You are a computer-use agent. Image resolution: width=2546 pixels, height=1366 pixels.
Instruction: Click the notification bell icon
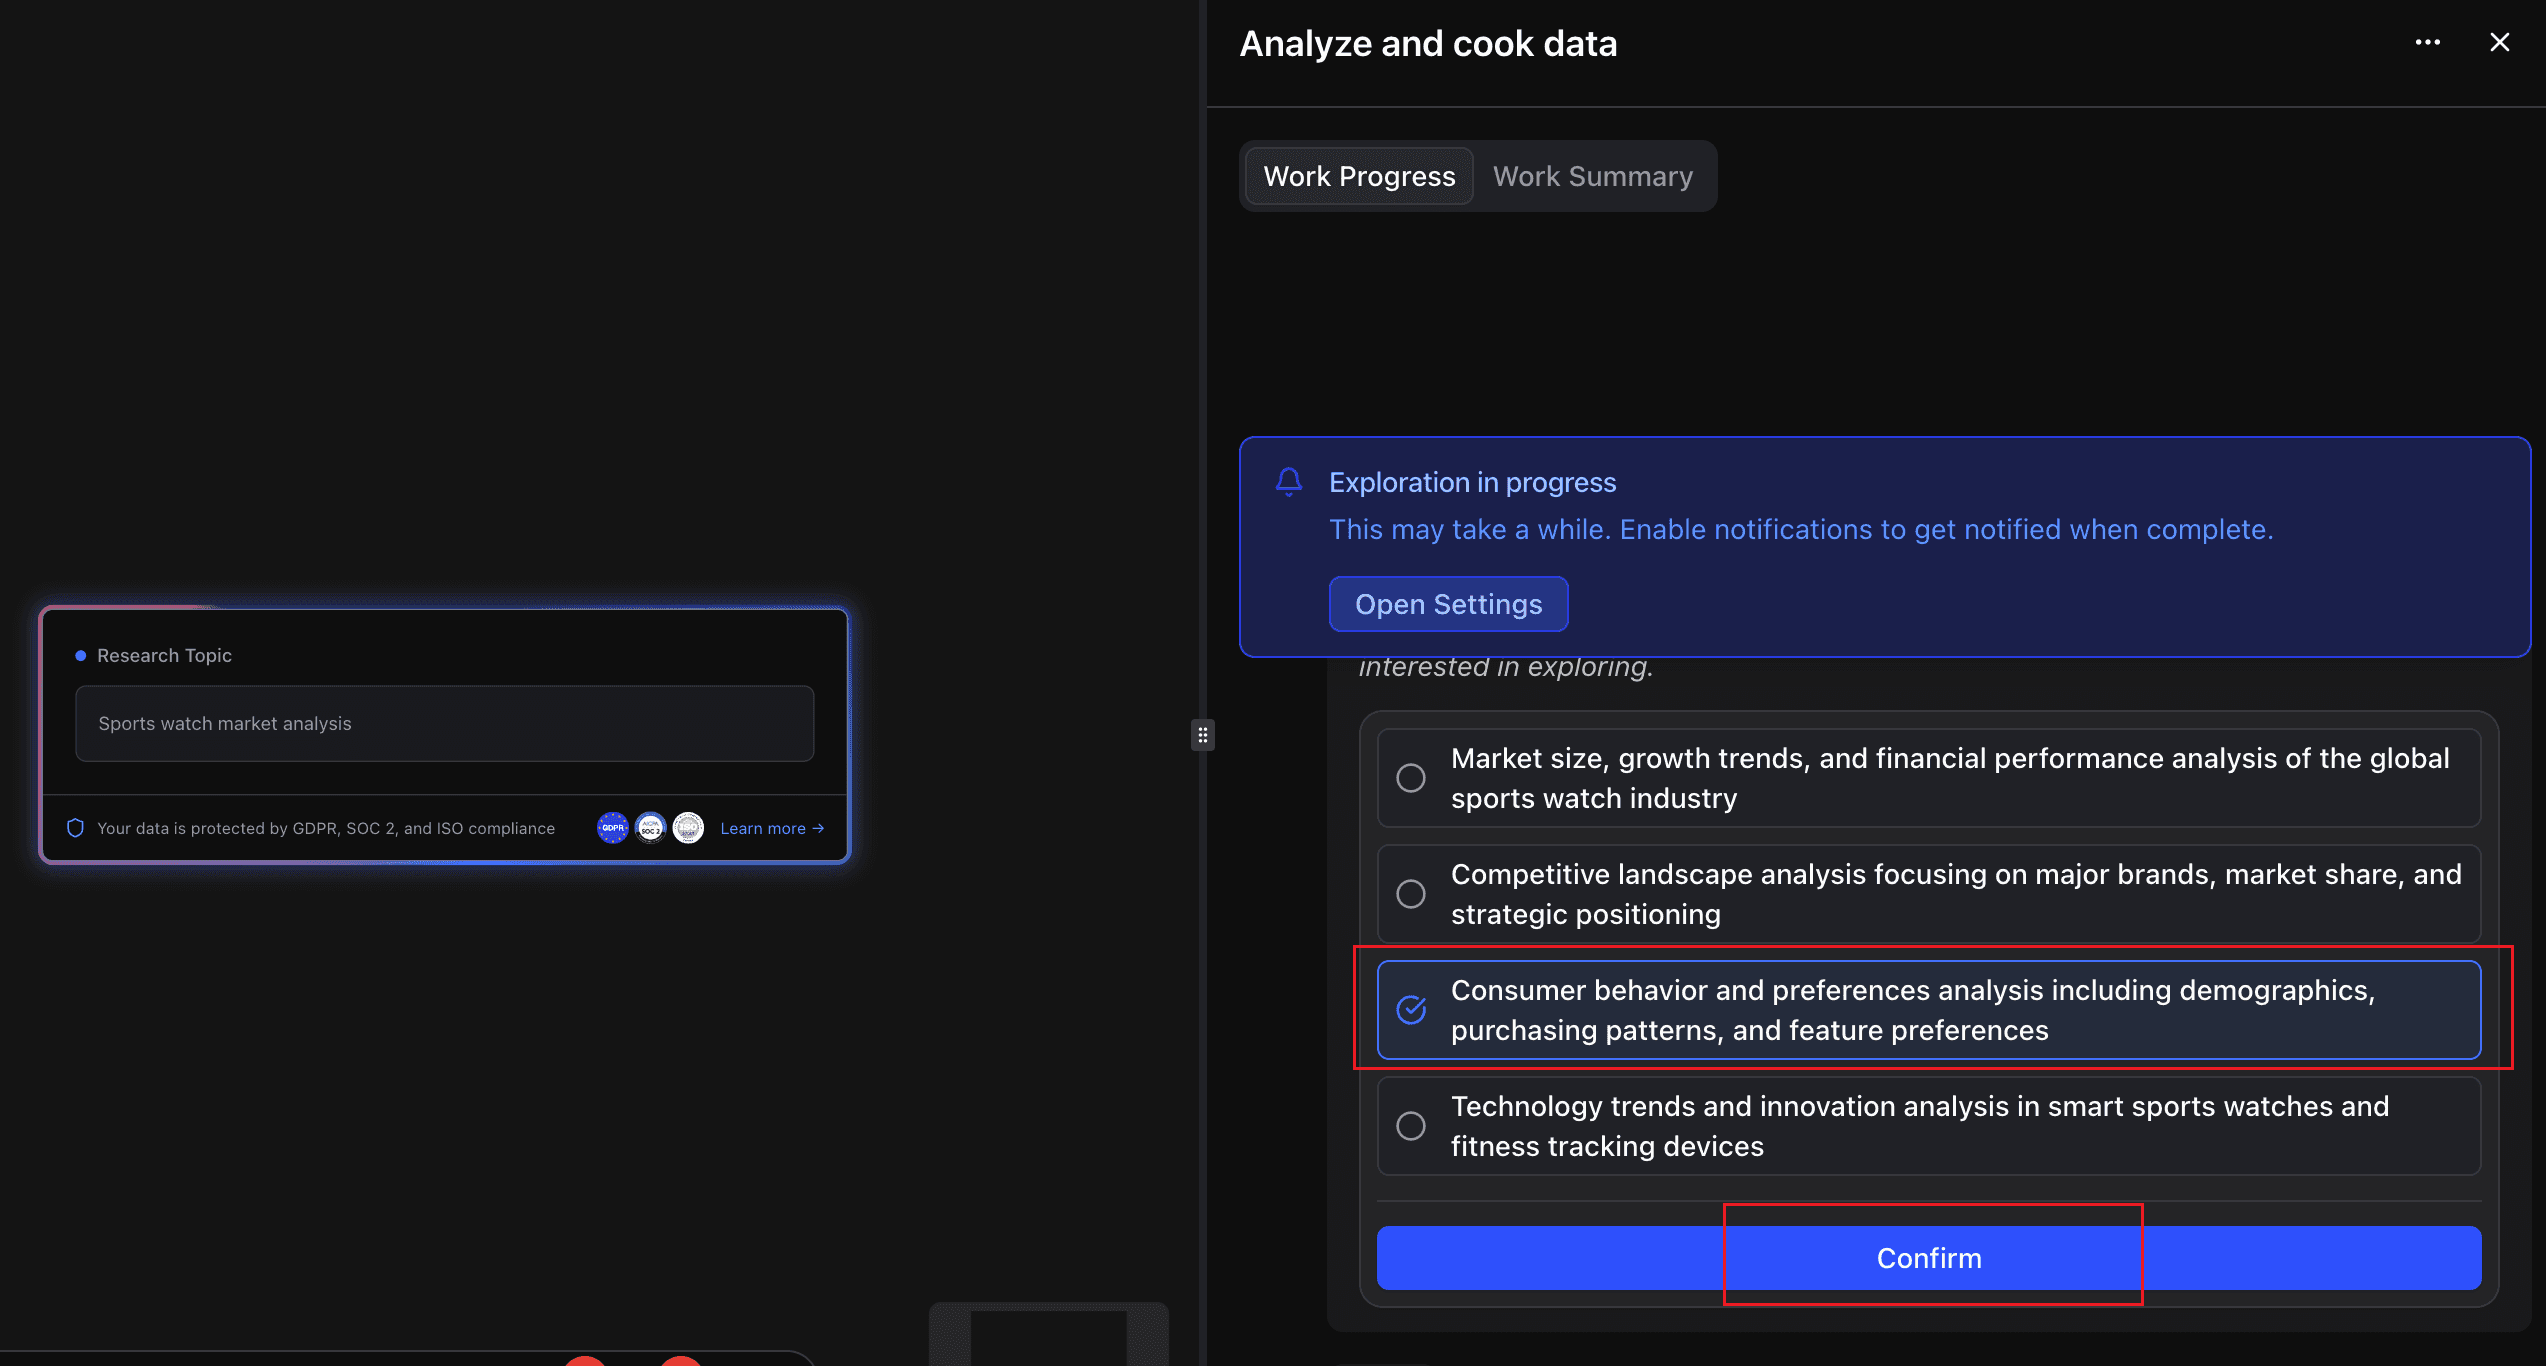pos(1289,482)
